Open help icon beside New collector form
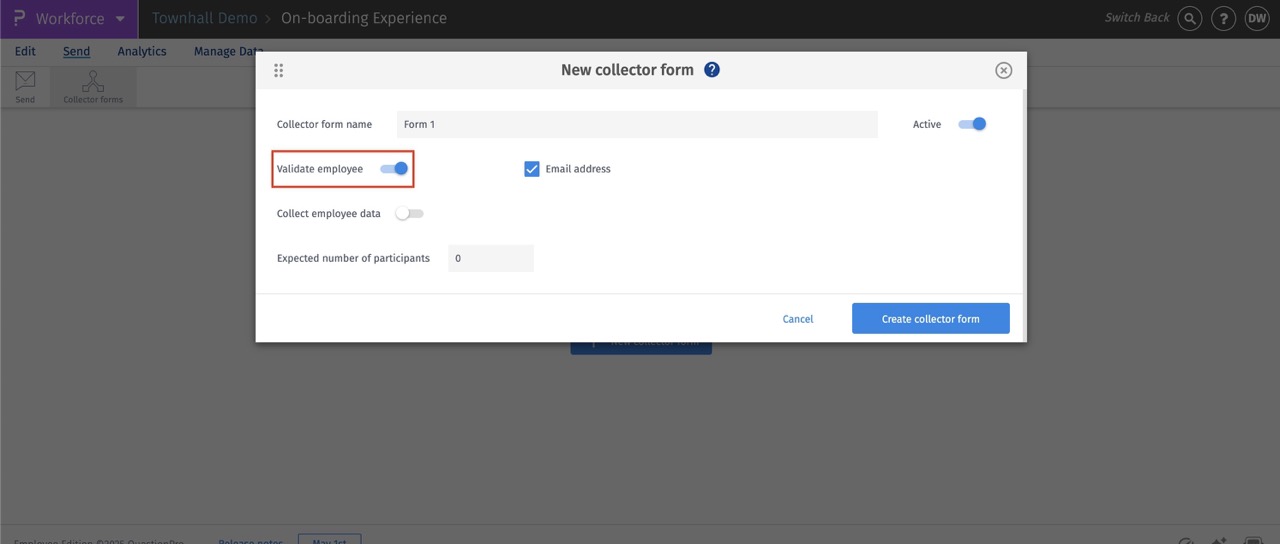This screenshot has width=1280, height=544. click(712, 69)
